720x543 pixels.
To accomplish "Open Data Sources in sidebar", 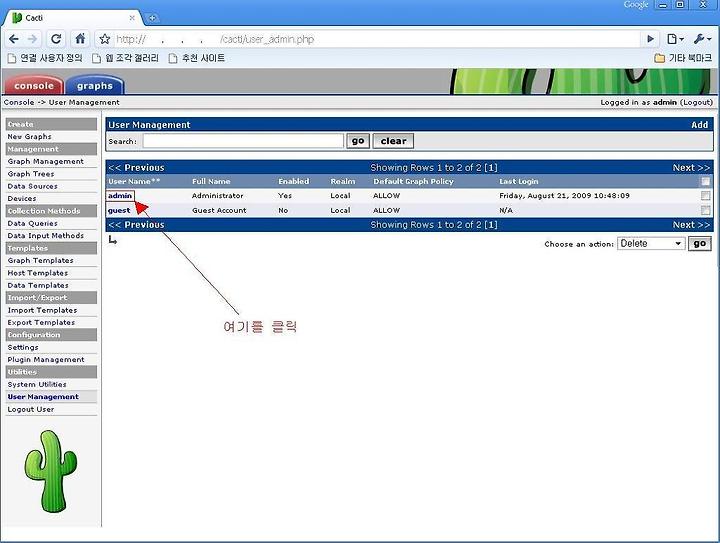I will [x=32, y=186].
